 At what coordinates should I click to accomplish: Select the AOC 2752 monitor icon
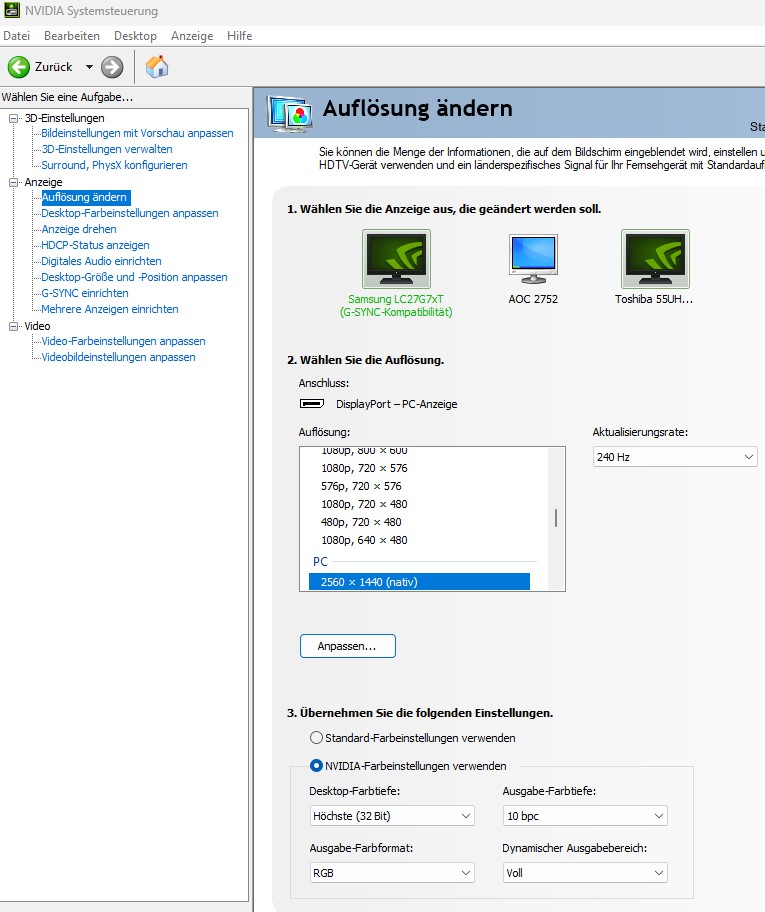[x=533, y=259]
